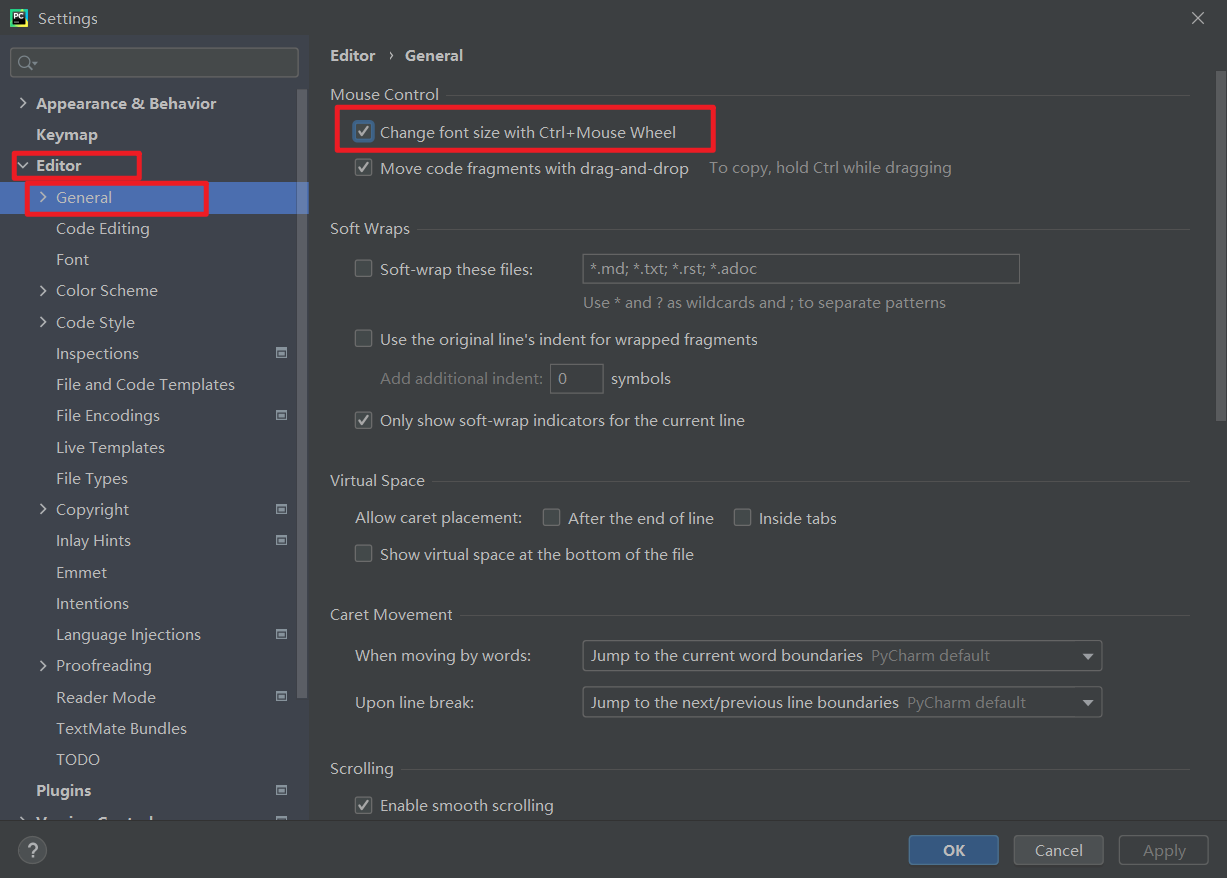Click the search magnifier icon in settings
Image resolution: width=1227 pixels, height=878 pixels.
(x=26, y=63)
